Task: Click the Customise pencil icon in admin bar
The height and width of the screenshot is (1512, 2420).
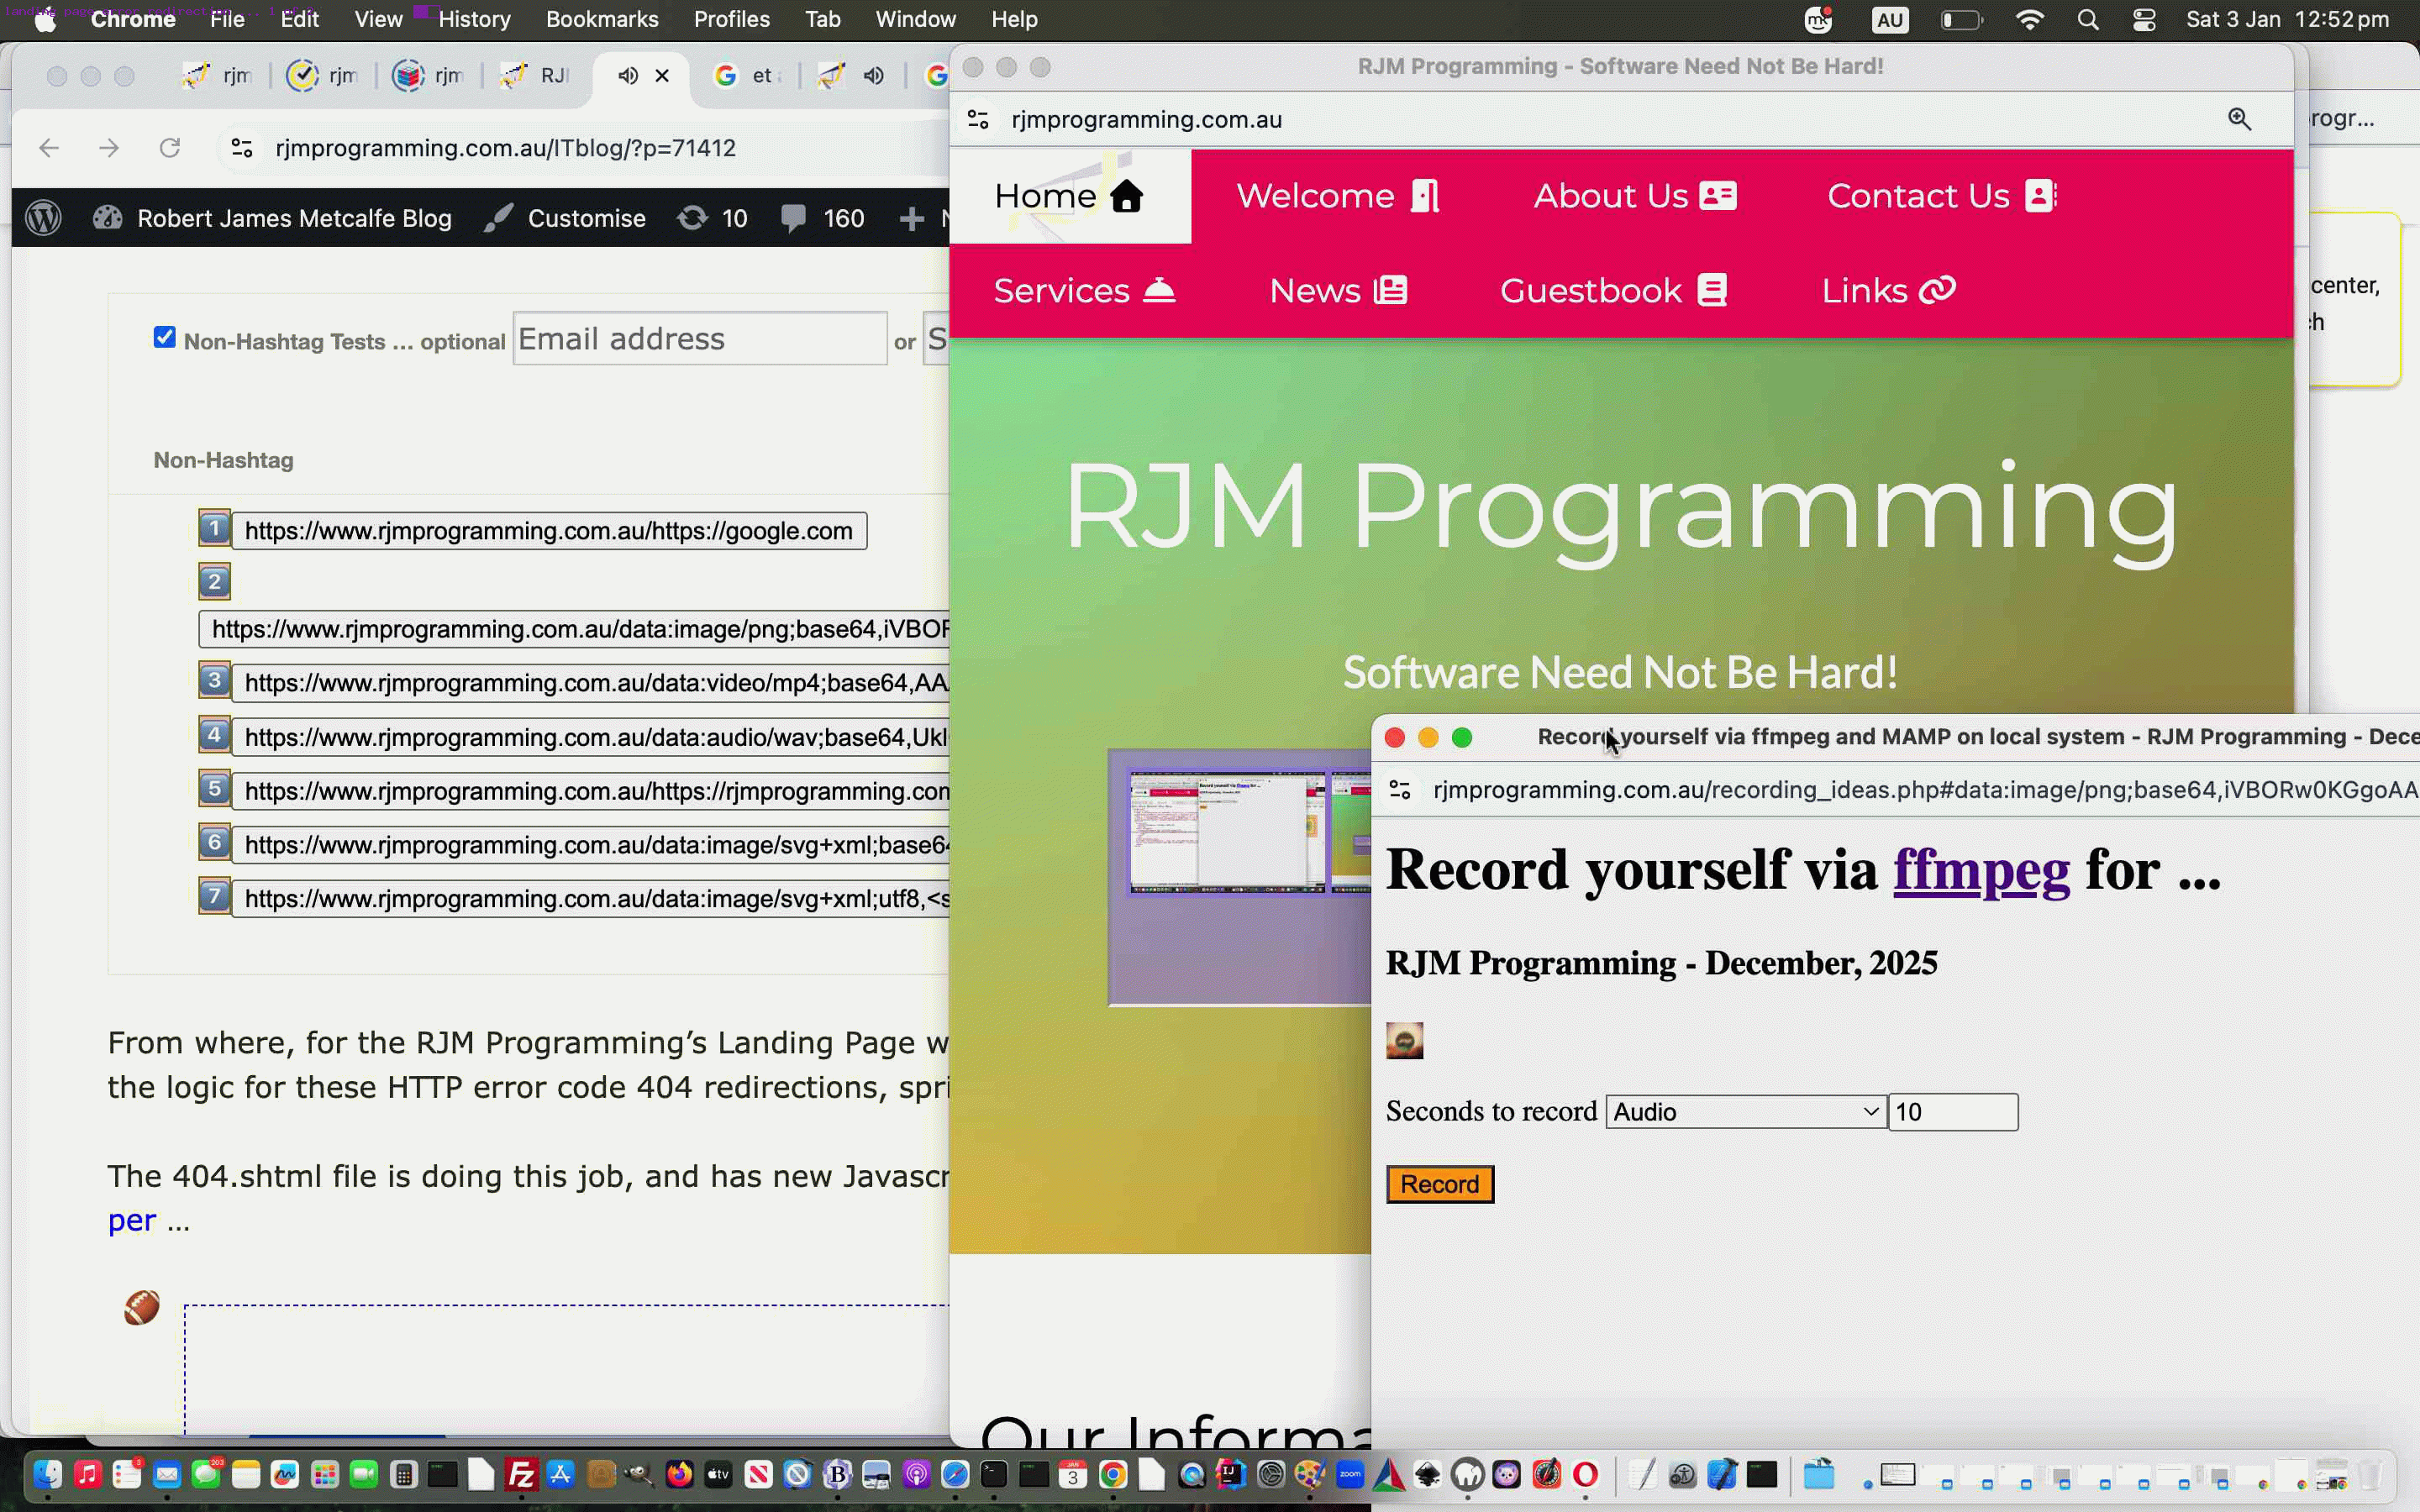Action: [499, 217]
